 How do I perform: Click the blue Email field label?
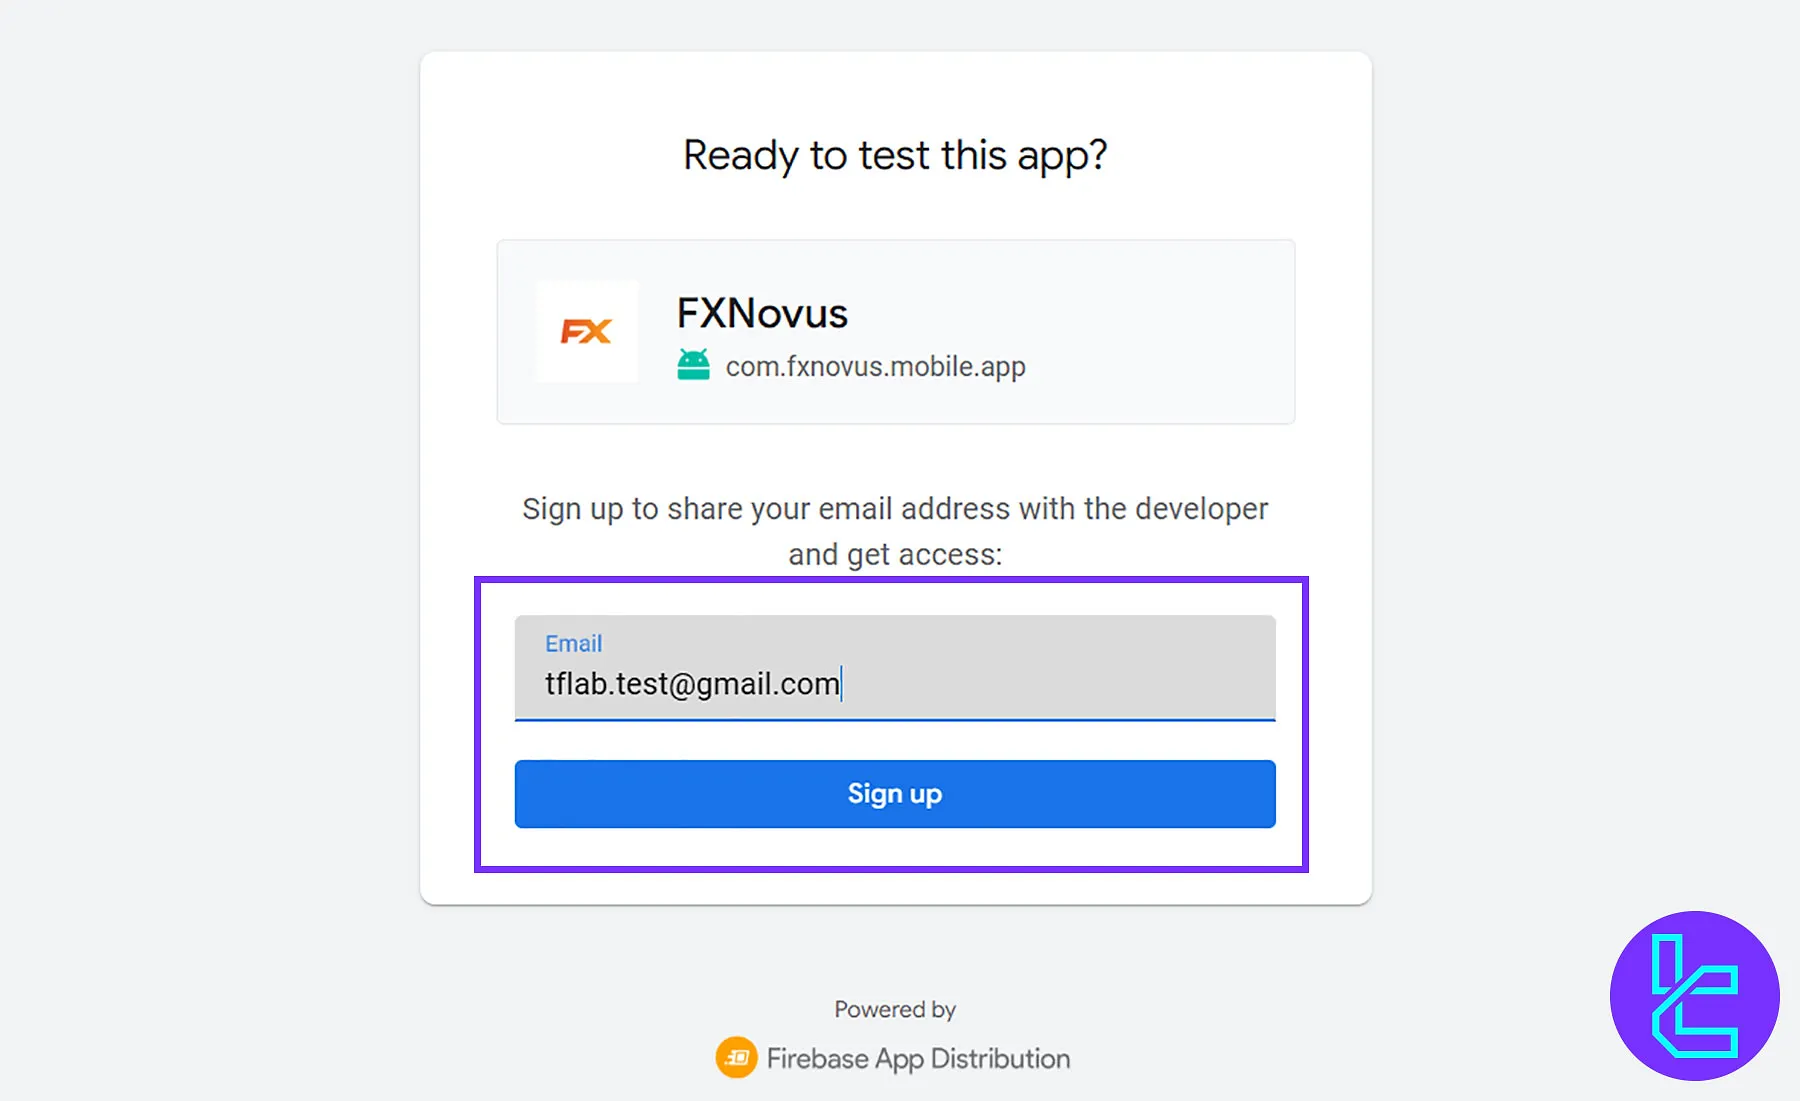574,643
